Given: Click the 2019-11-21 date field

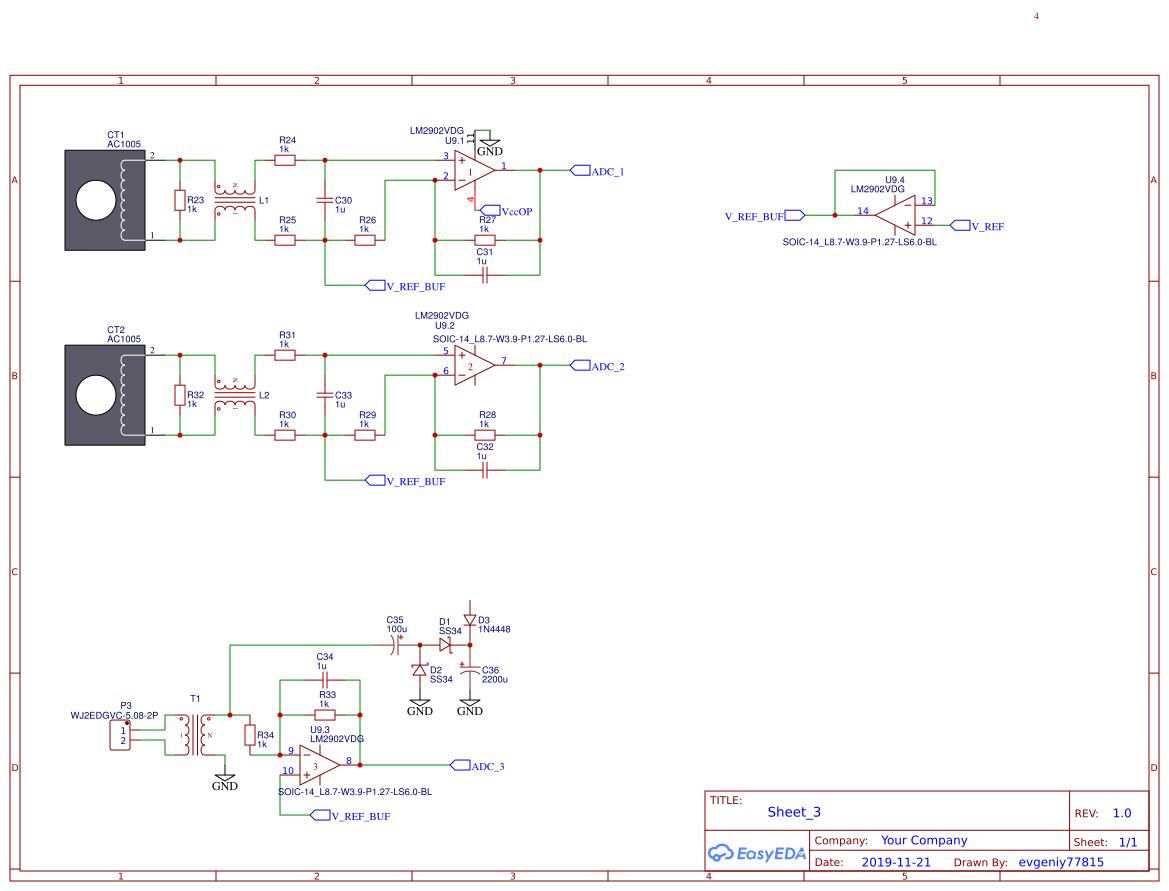Looking at the screenshot, I should (895, 862).
